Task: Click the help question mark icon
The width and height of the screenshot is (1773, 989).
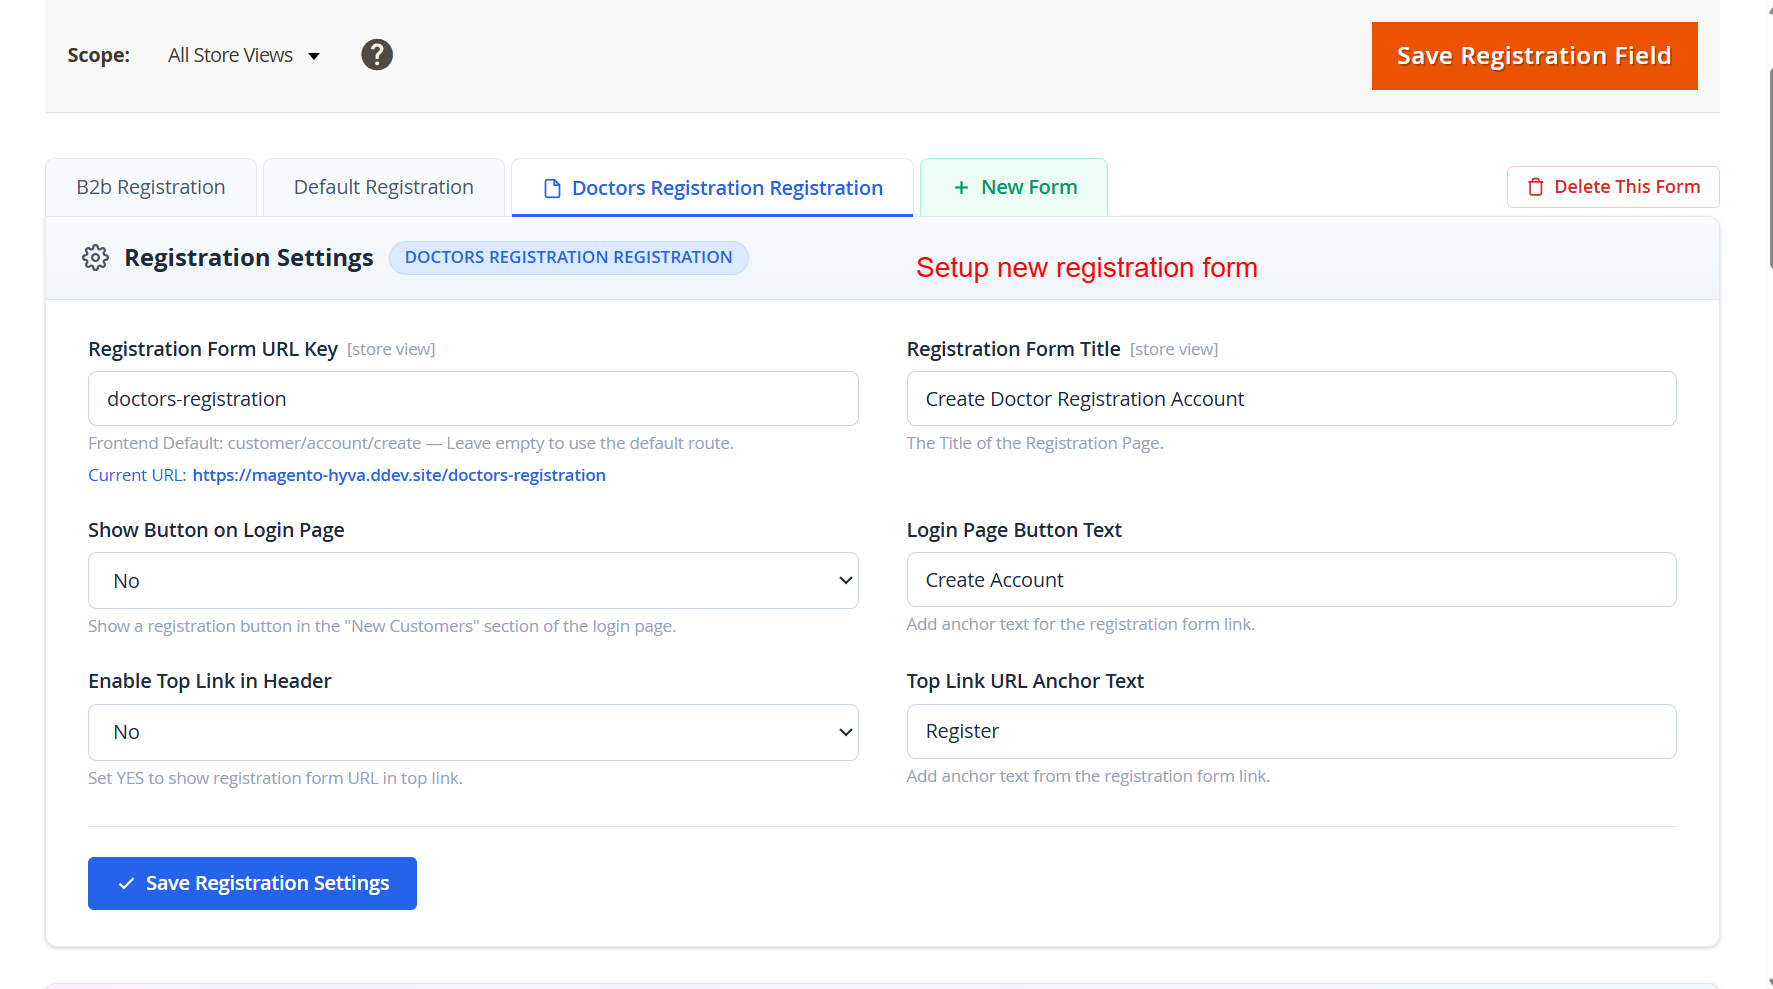Action: (377, 55)
